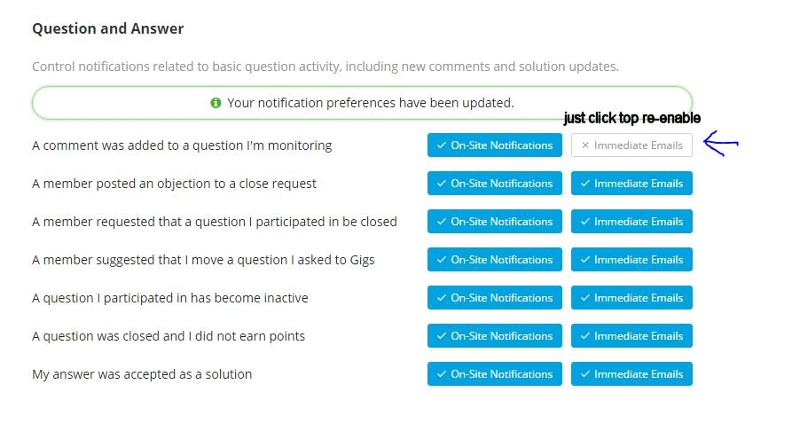This screenshot has width=800, height=423.
Task: Disable Immediate Emails for close request objections
Action: click(x=632, y=183)
